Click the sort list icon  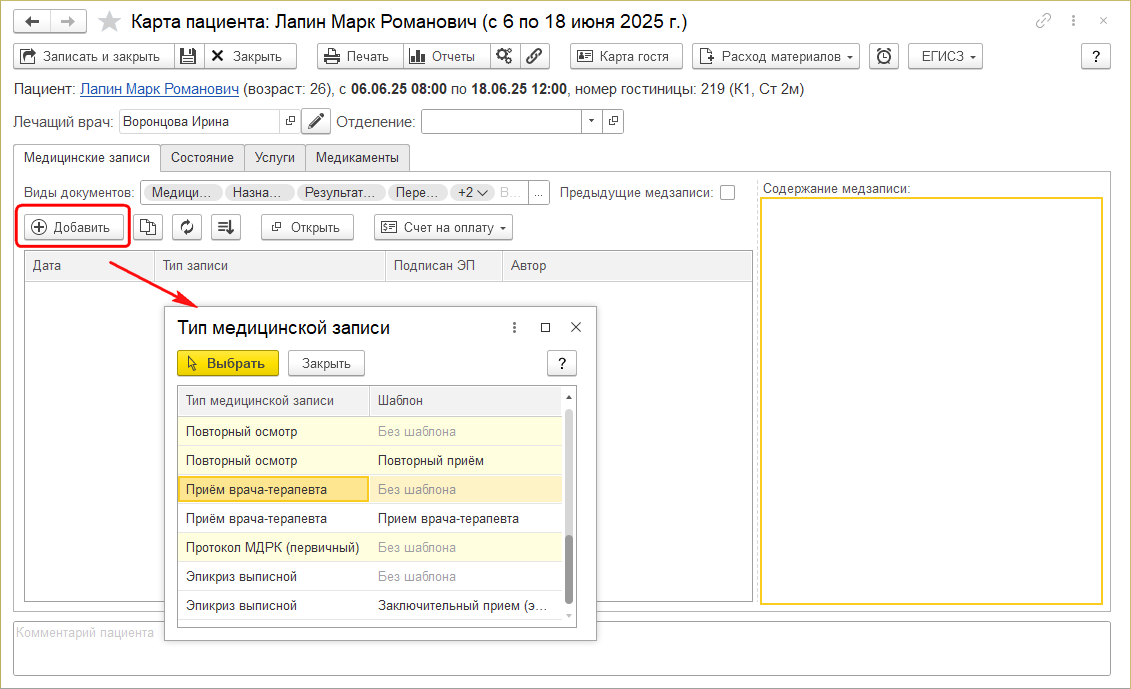pyautogui.click(x=226, y=228)
